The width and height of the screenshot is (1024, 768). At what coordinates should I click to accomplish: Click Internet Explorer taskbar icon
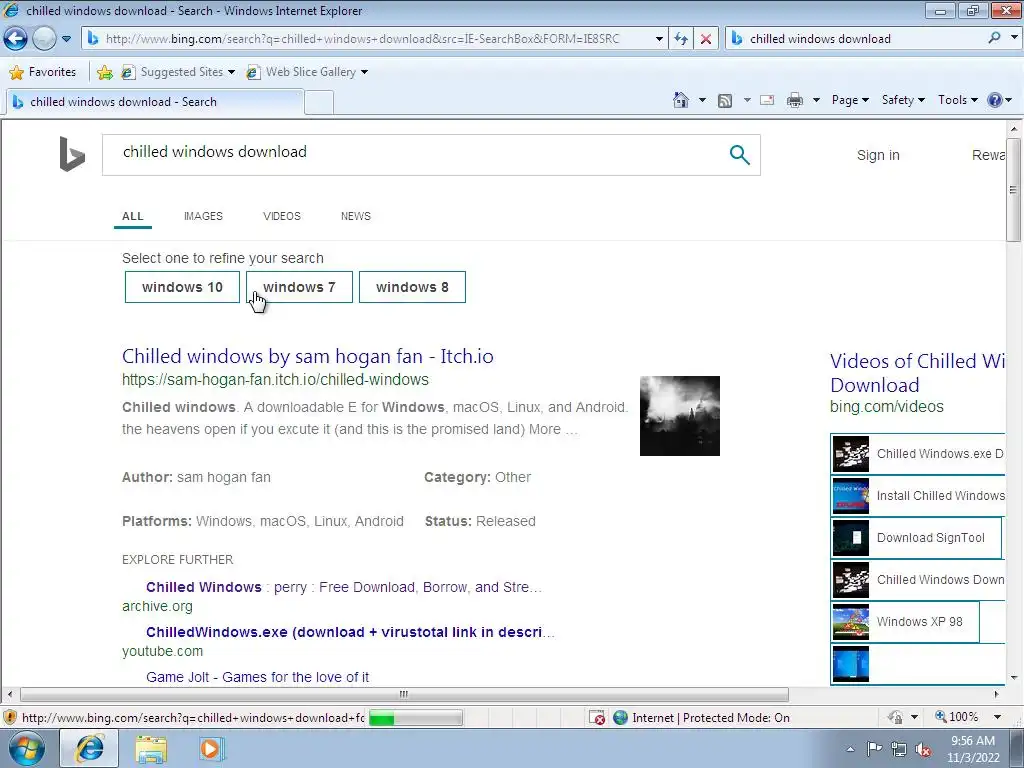89,748
